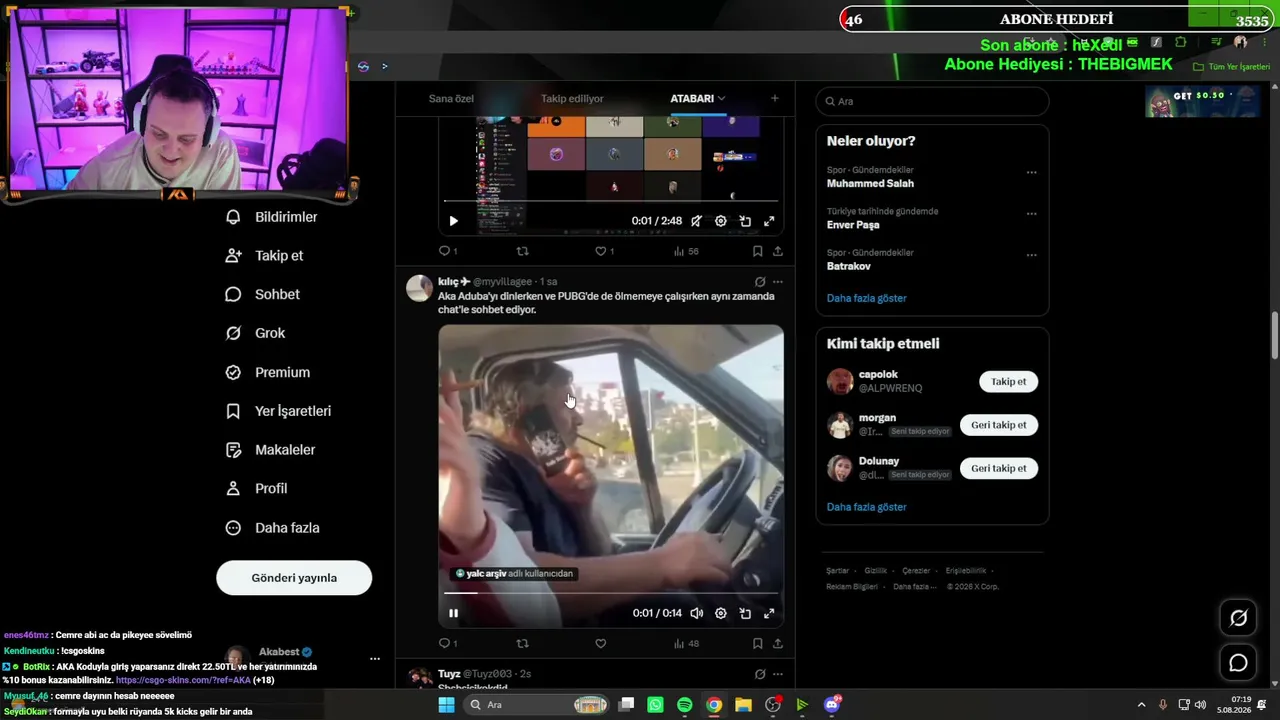Bookmark the post with 56 views
This screenshot has width=1280, height=720.
pos(757,251)
